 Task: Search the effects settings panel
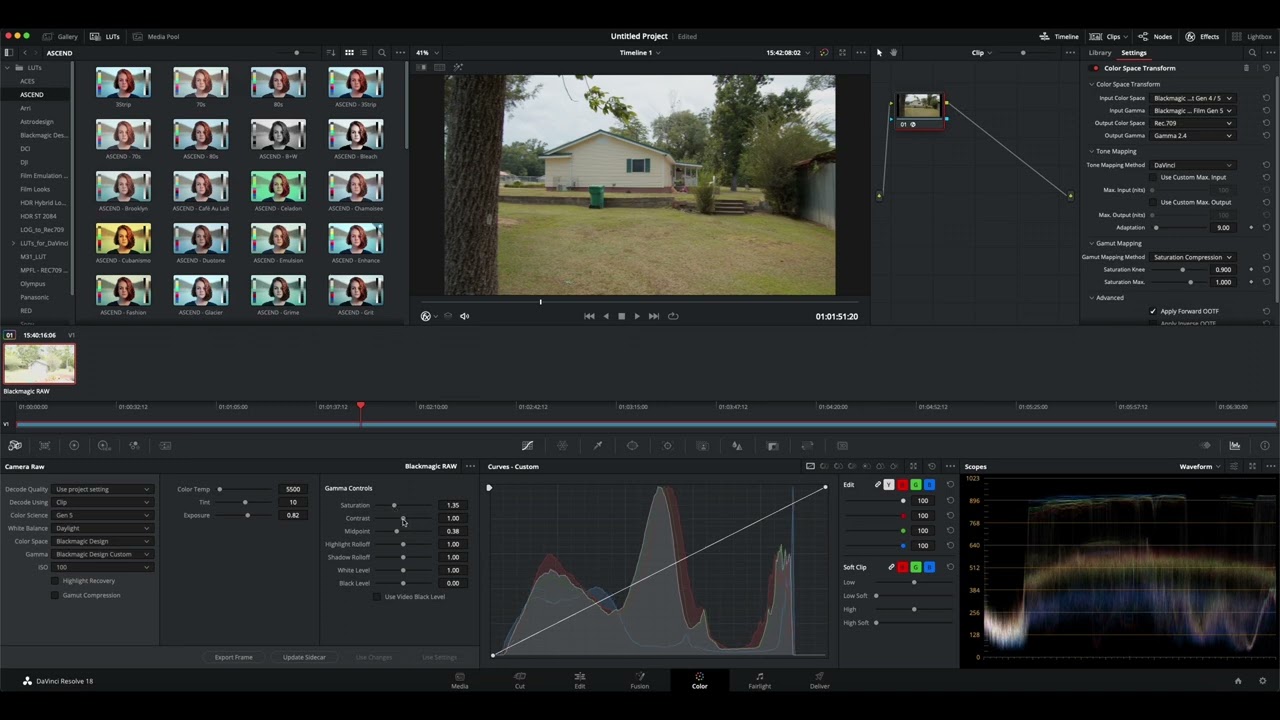[1252, 53]
